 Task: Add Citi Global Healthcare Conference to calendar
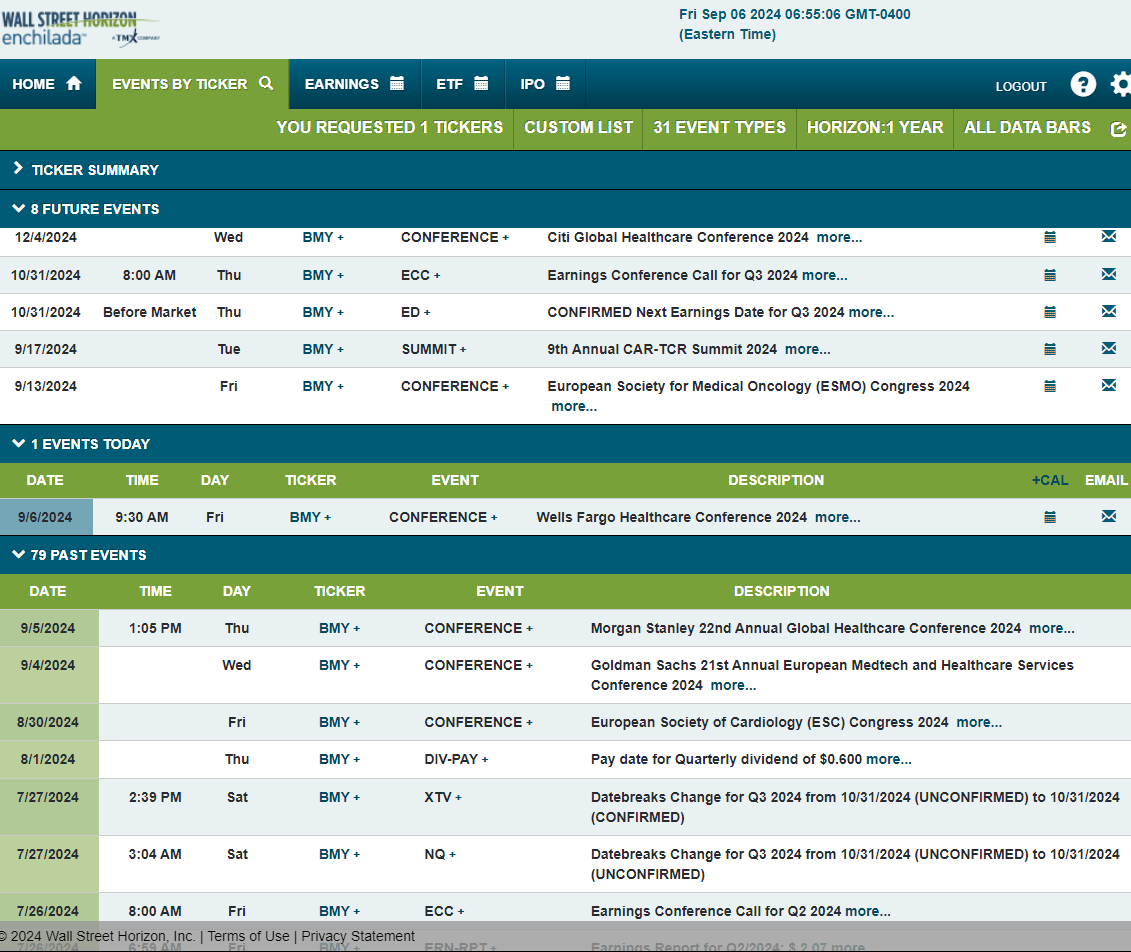[x=1050, y=237]
